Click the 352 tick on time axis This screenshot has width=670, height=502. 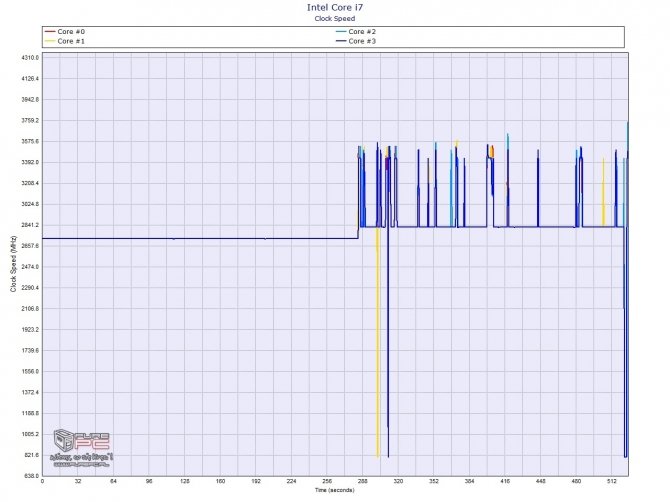click(434, 481)
